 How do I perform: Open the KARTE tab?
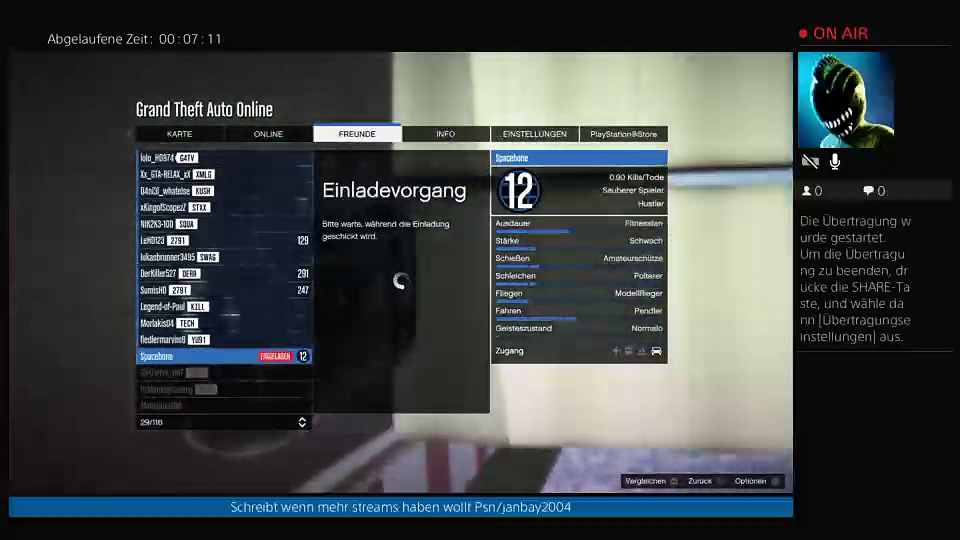(x=180, y=134)
